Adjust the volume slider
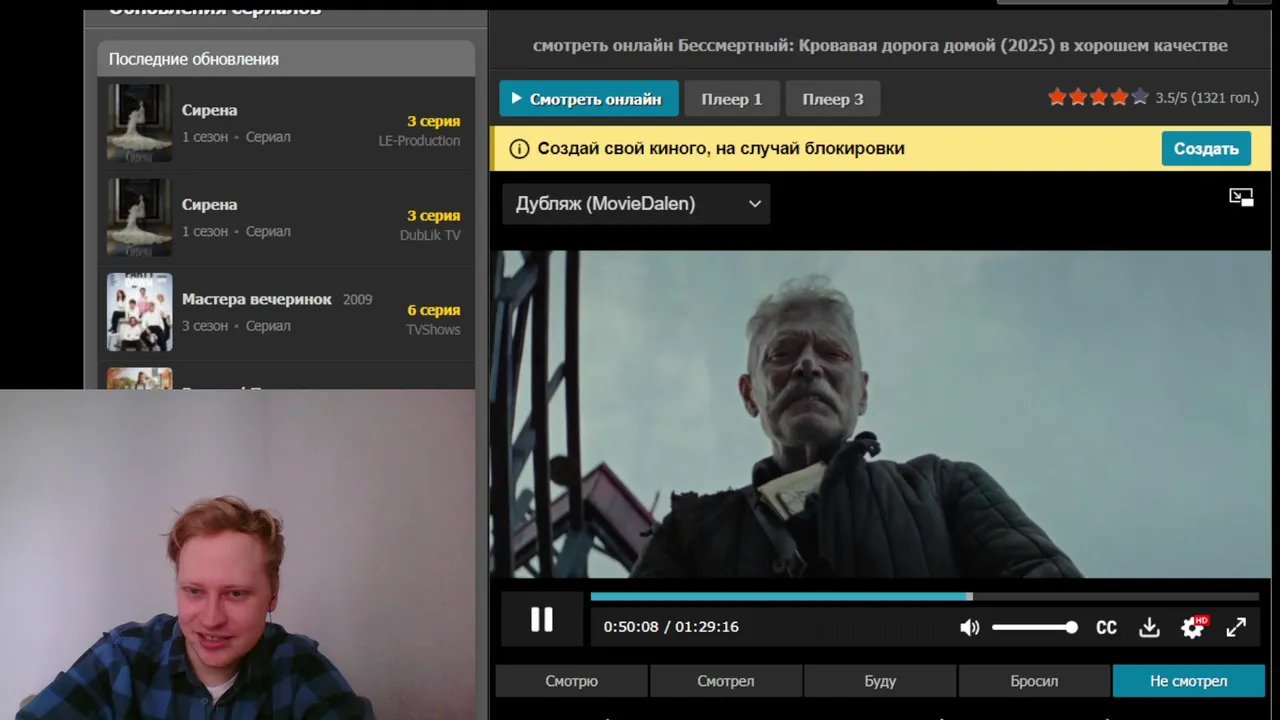 pyautogui.click(x=1034, y=627)
